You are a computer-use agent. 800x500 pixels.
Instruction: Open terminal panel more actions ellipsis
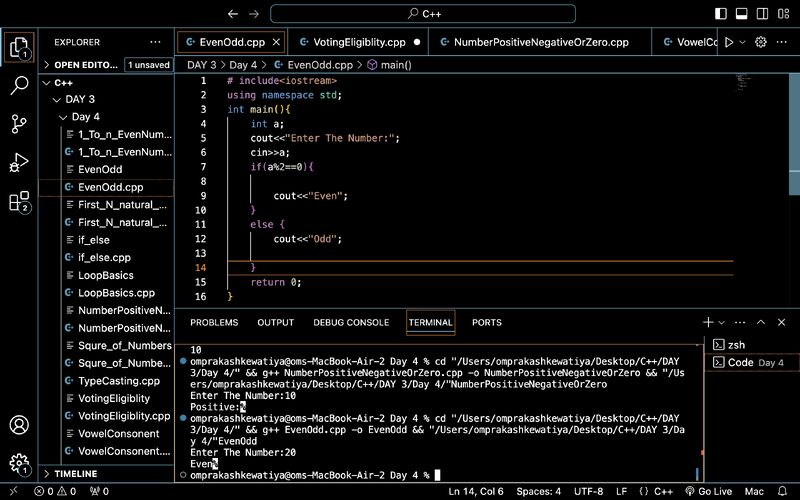(740, 322)
